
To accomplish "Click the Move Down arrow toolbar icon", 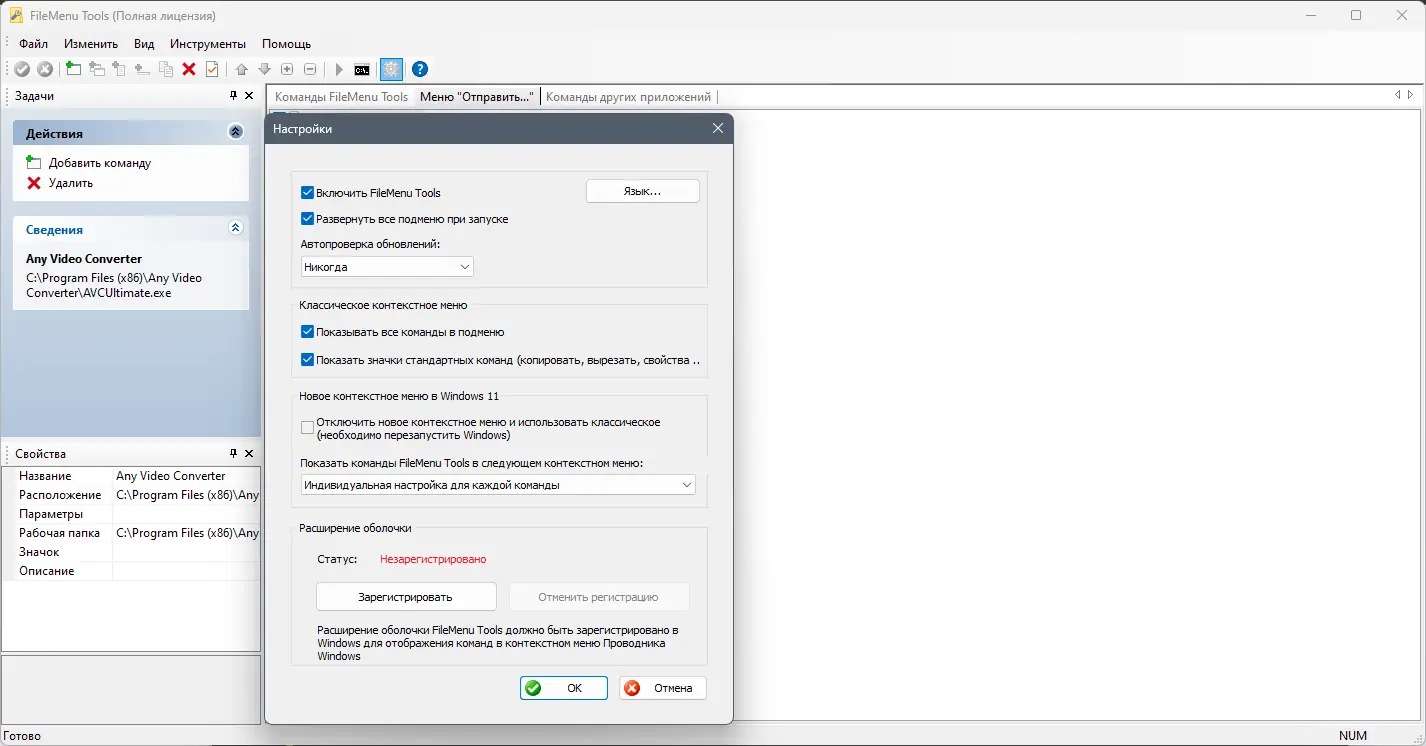I will tap(264, 69).
